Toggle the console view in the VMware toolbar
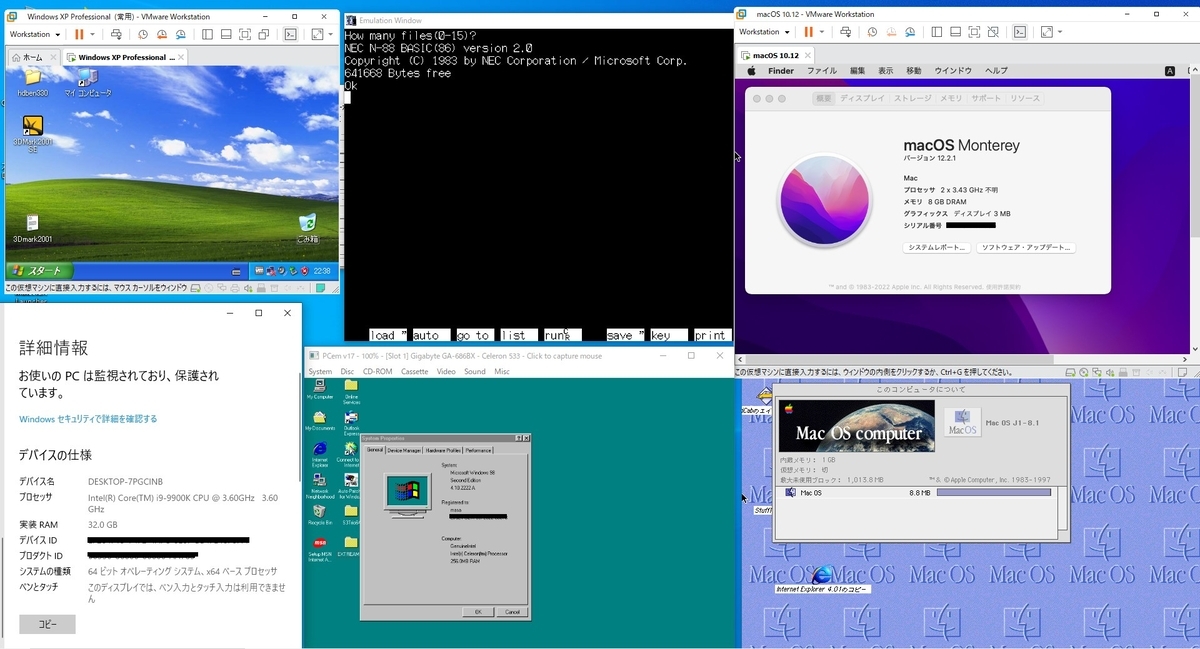The height and width of the screenshot is (649, 1200). click(x=1020, y=31)
